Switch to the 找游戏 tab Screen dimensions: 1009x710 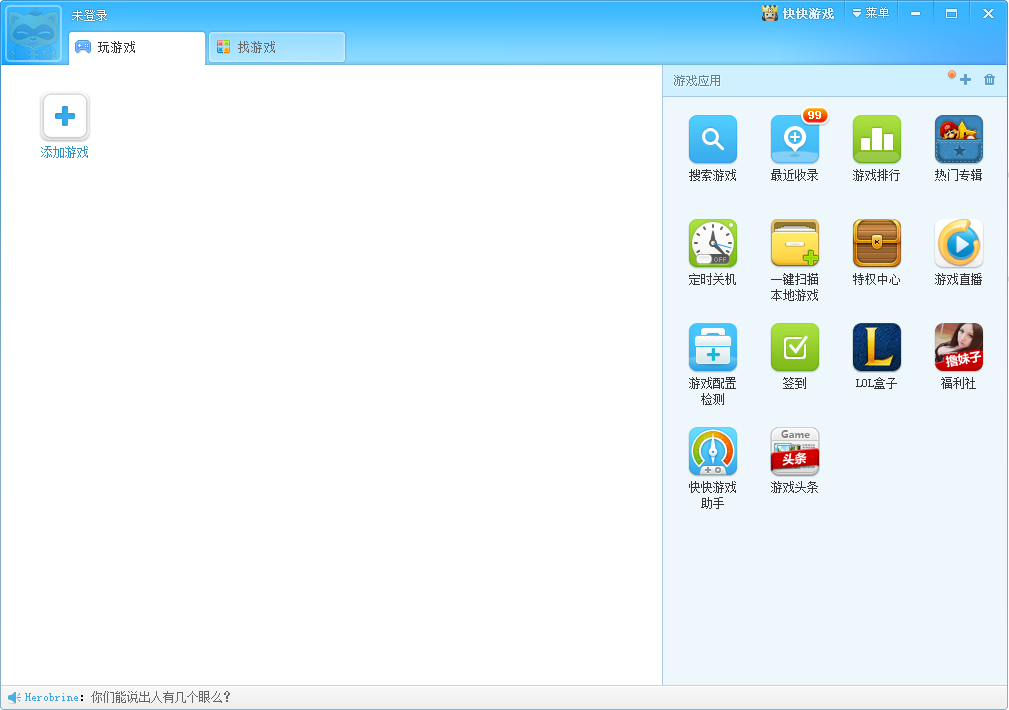tap(277, 47)
